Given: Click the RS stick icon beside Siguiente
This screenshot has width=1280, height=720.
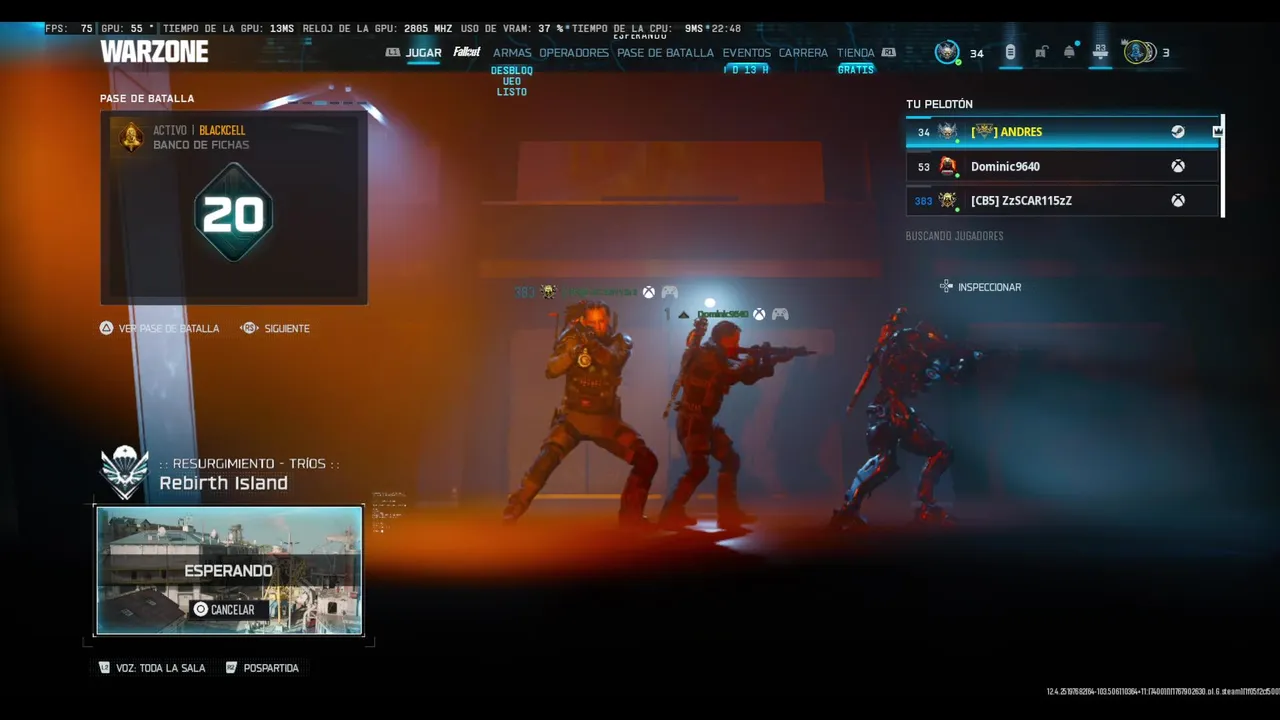Looking at the screenshot, I should [x=250, y=328].
